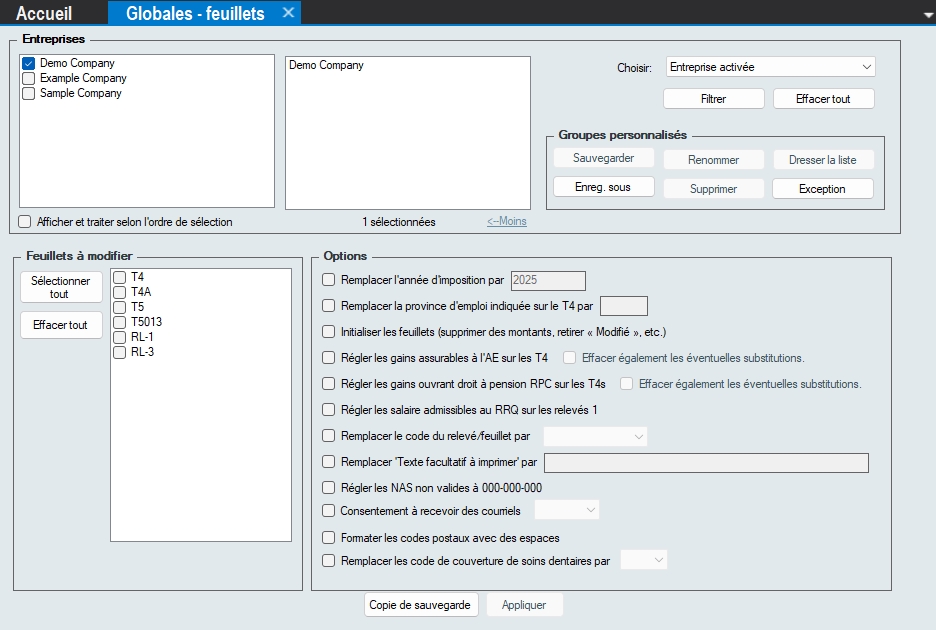The height and width of the screenshot is (630, 936).
Task: Switch to the Accueil tab
Action: [x=44, y=13]
